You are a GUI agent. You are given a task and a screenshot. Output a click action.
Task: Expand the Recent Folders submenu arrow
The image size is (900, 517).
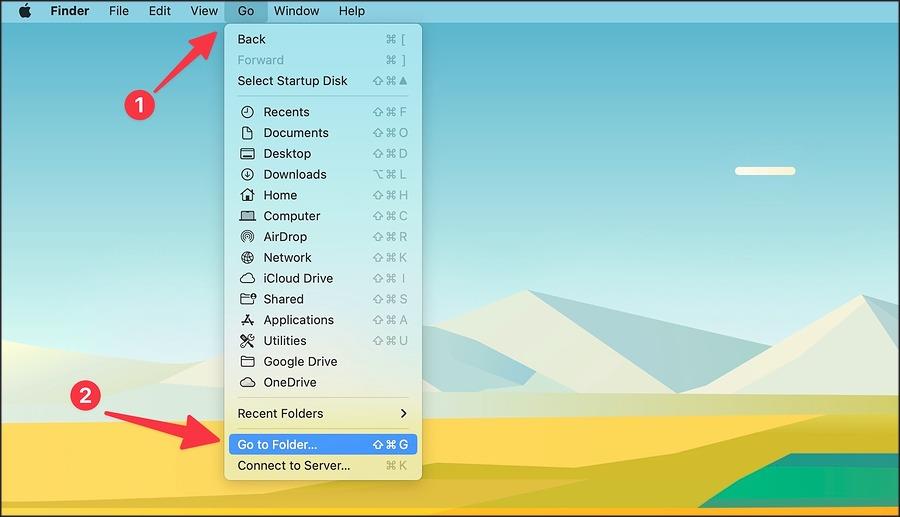coord(404,413)
